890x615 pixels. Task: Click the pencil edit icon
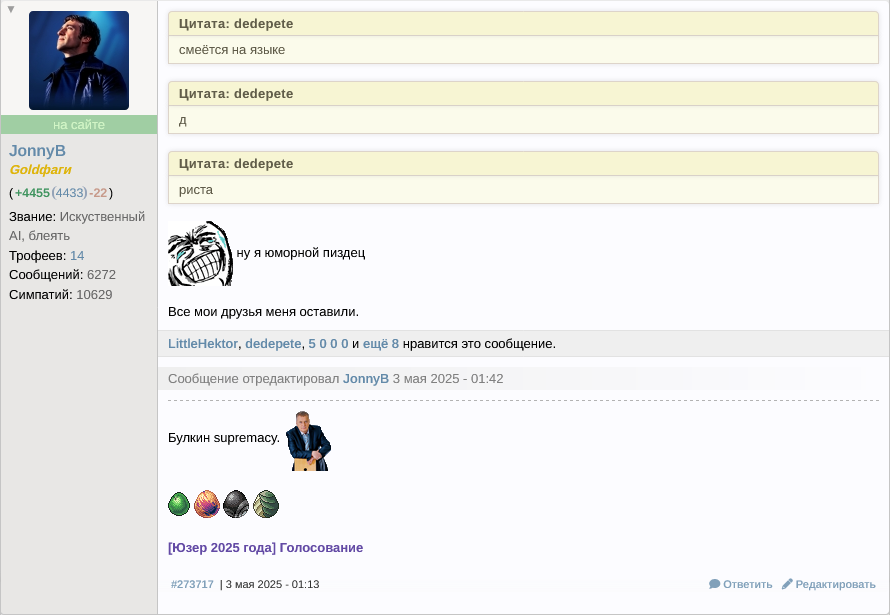click(787, 584)
